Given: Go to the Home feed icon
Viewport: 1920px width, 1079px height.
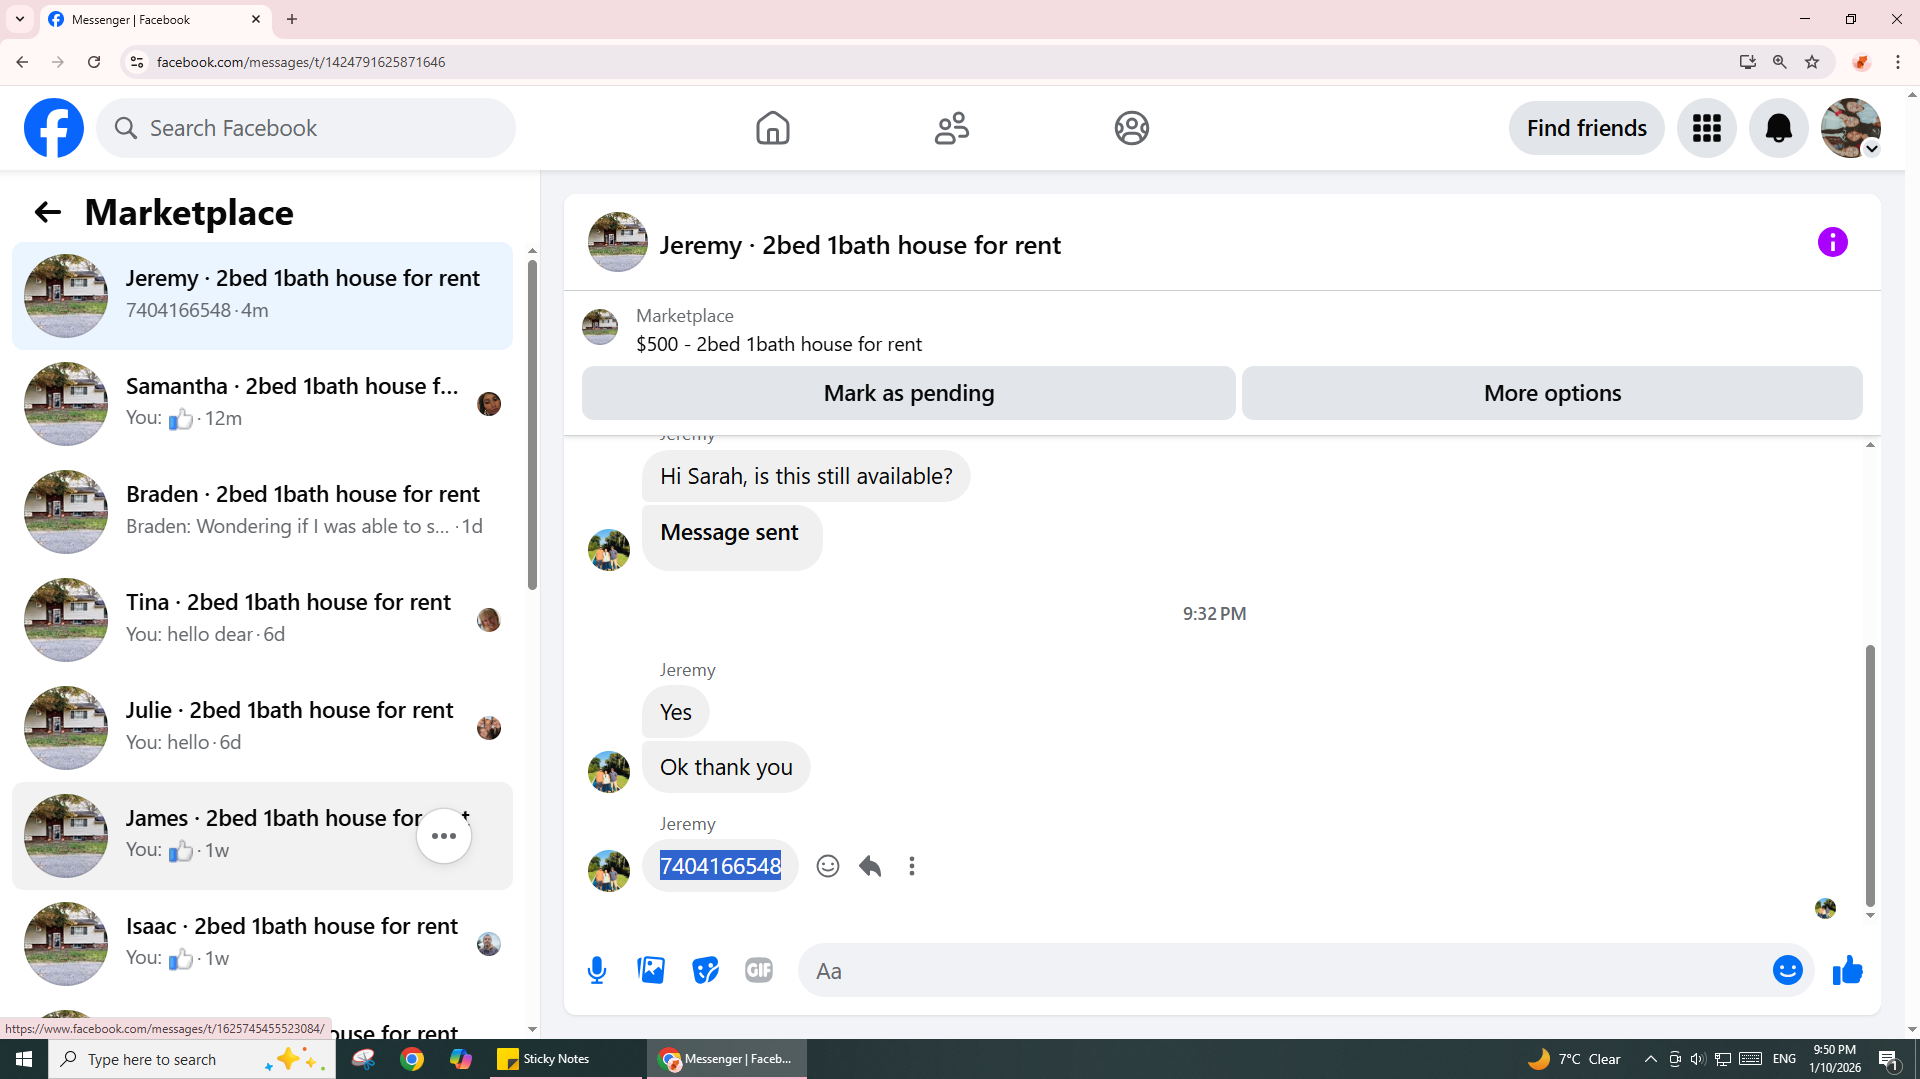Looking at the screenshot, I should pos(772,128).
